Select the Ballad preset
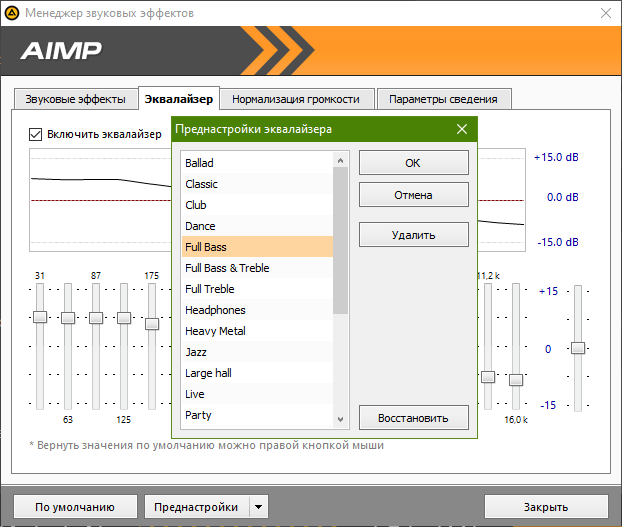 pyautogui.click(x=257, y=163)
